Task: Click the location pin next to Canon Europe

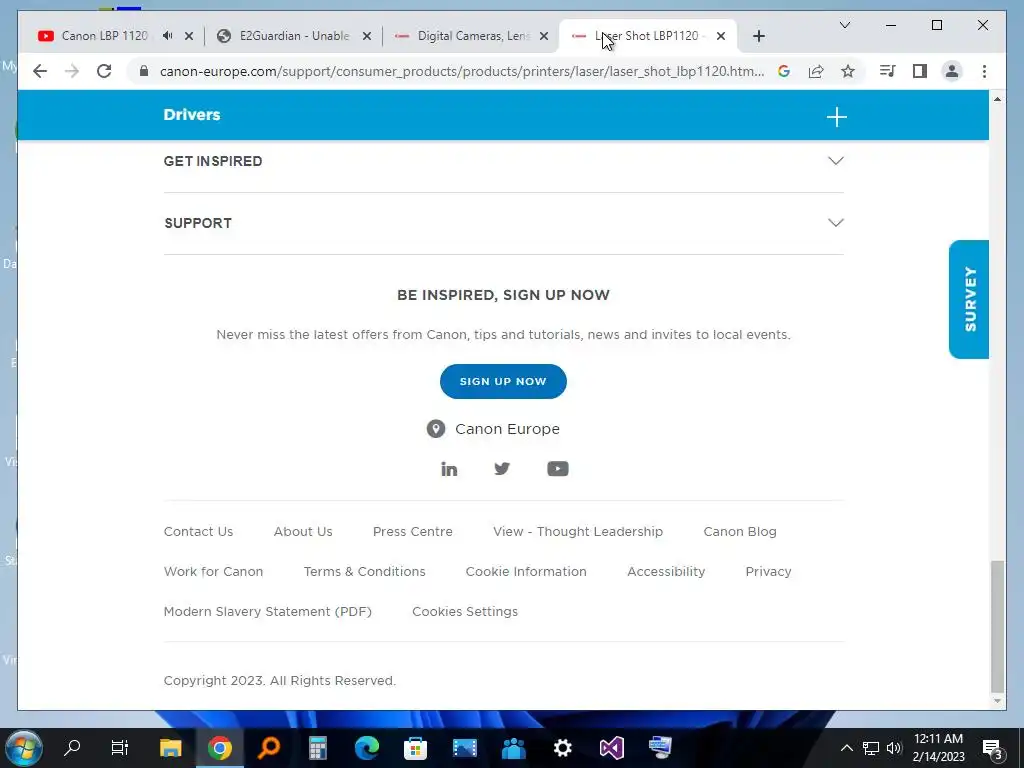Action: pos(436,429)
